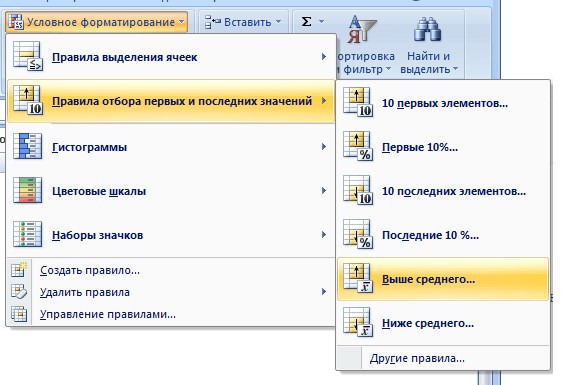Expand arrow next to Цветовые шкалы
This screenshot has height=385, width=566.
[x=324, y=191]
